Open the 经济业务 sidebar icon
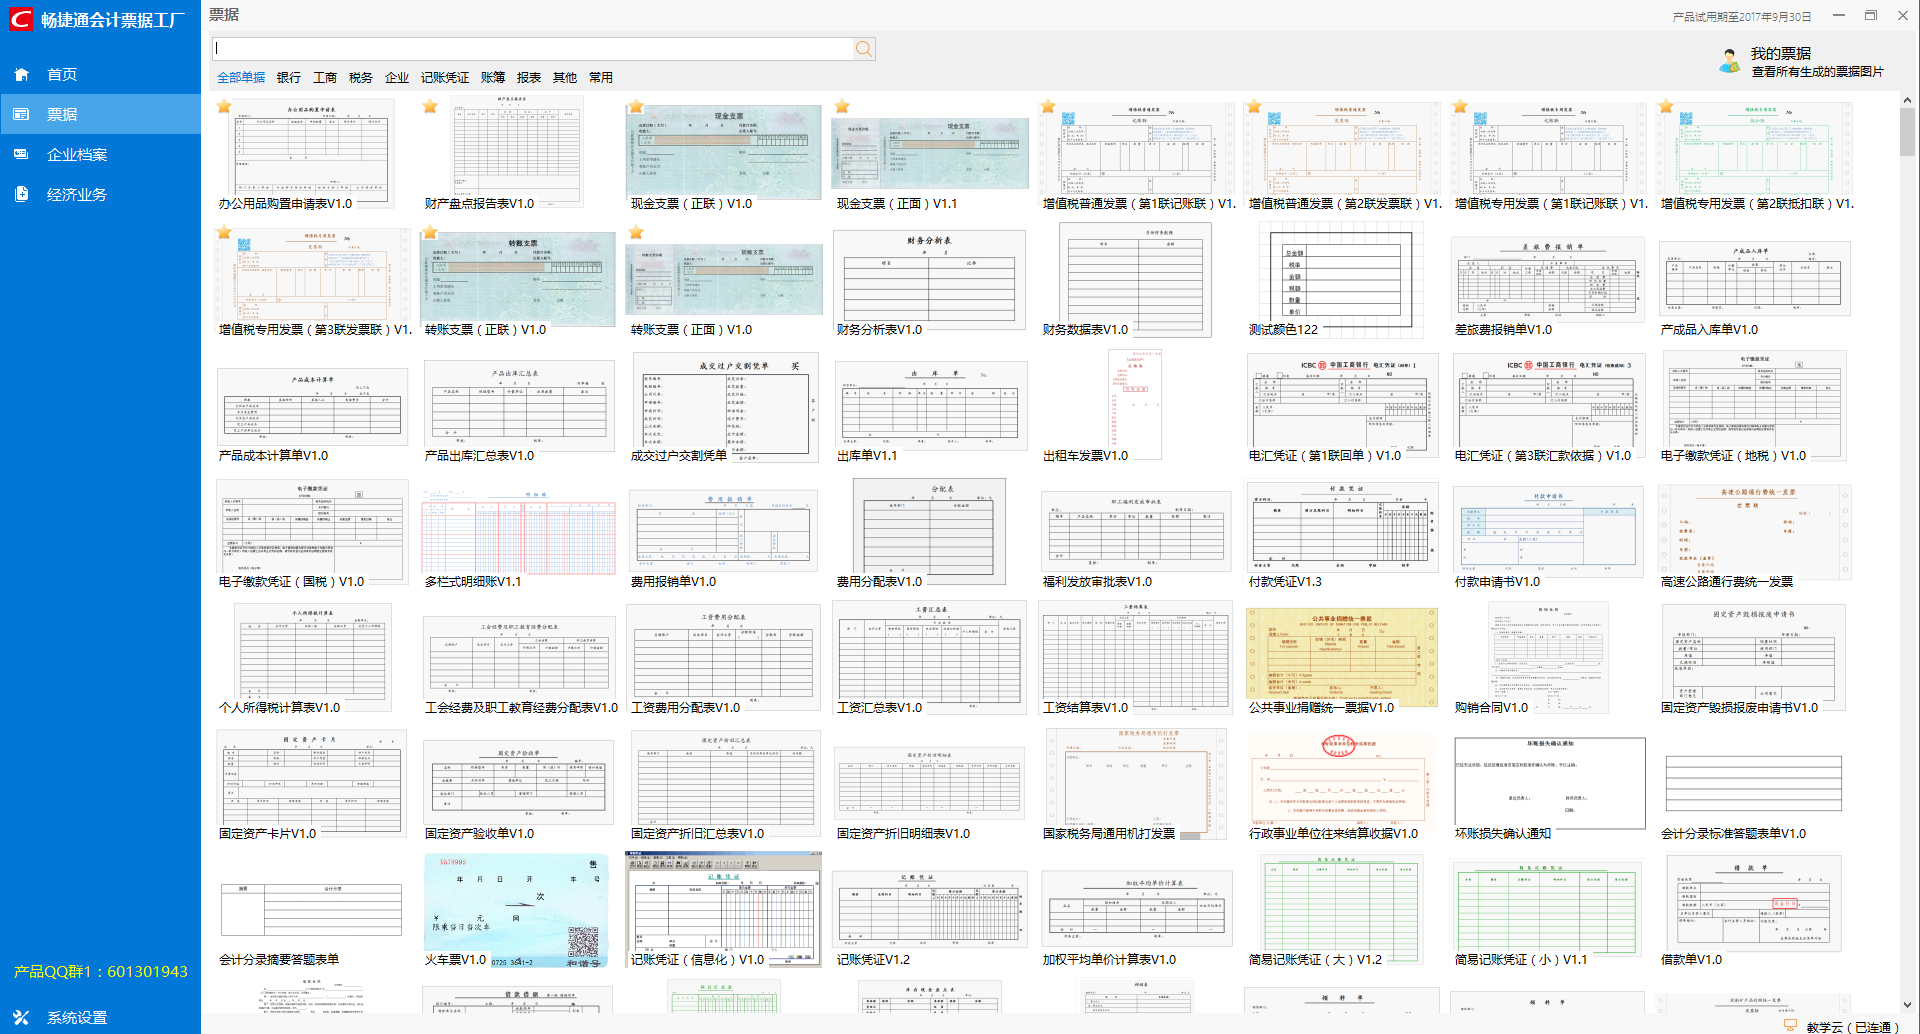Screen dimensions: 1920x1034 click(21, 194)
